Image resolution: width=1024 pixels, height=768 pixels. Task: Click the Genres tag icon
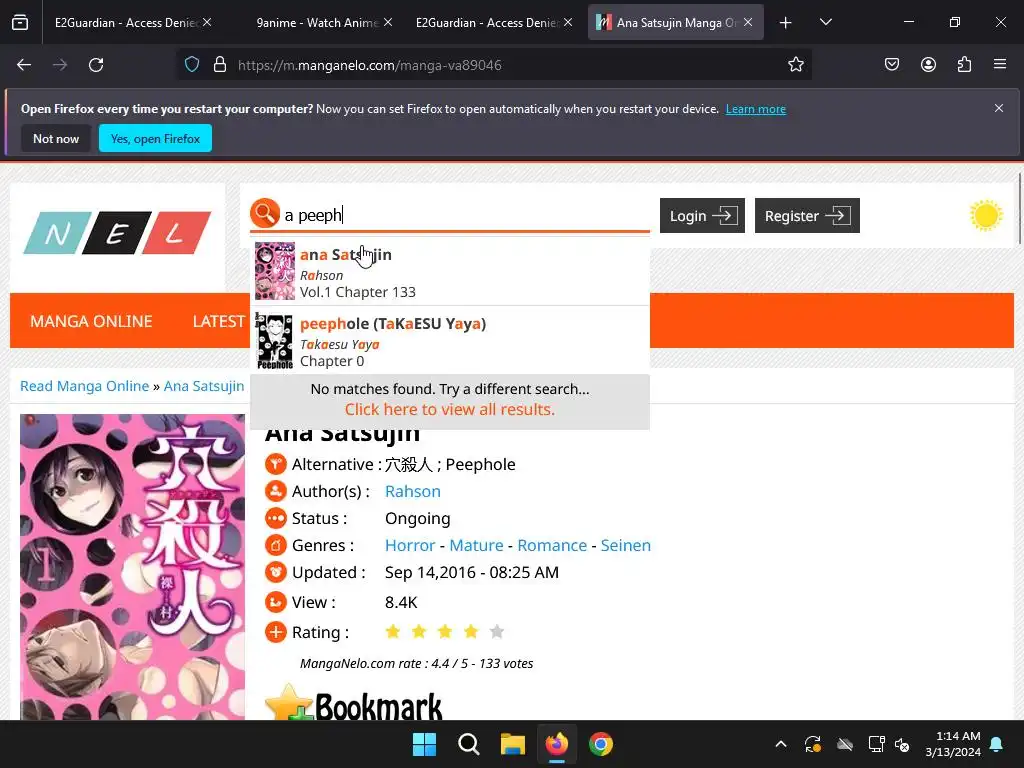click(x=276, y=545)
